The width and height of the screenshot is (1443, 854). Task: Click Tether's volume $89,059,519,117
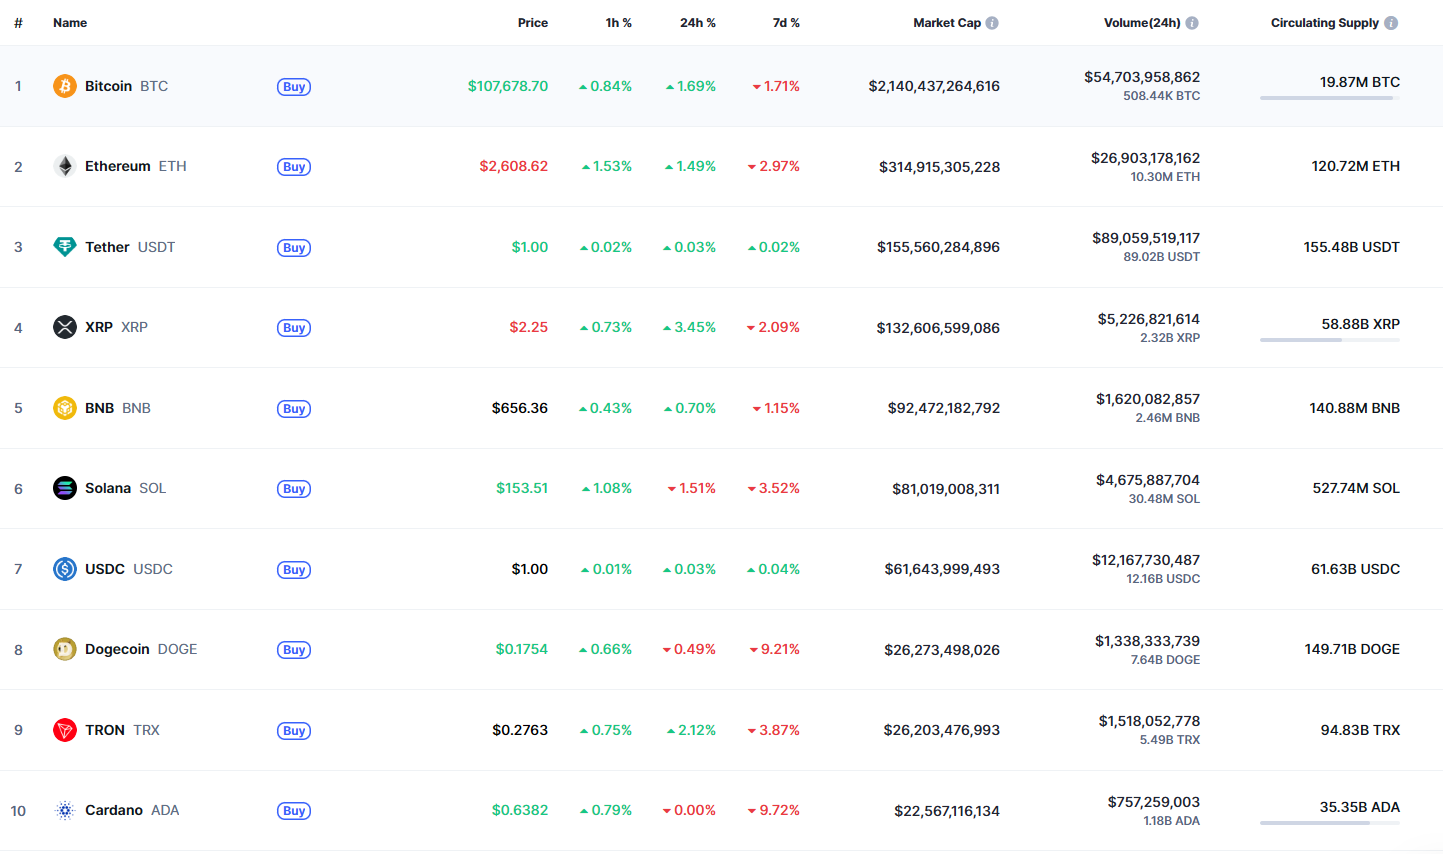pos(1146,238)
